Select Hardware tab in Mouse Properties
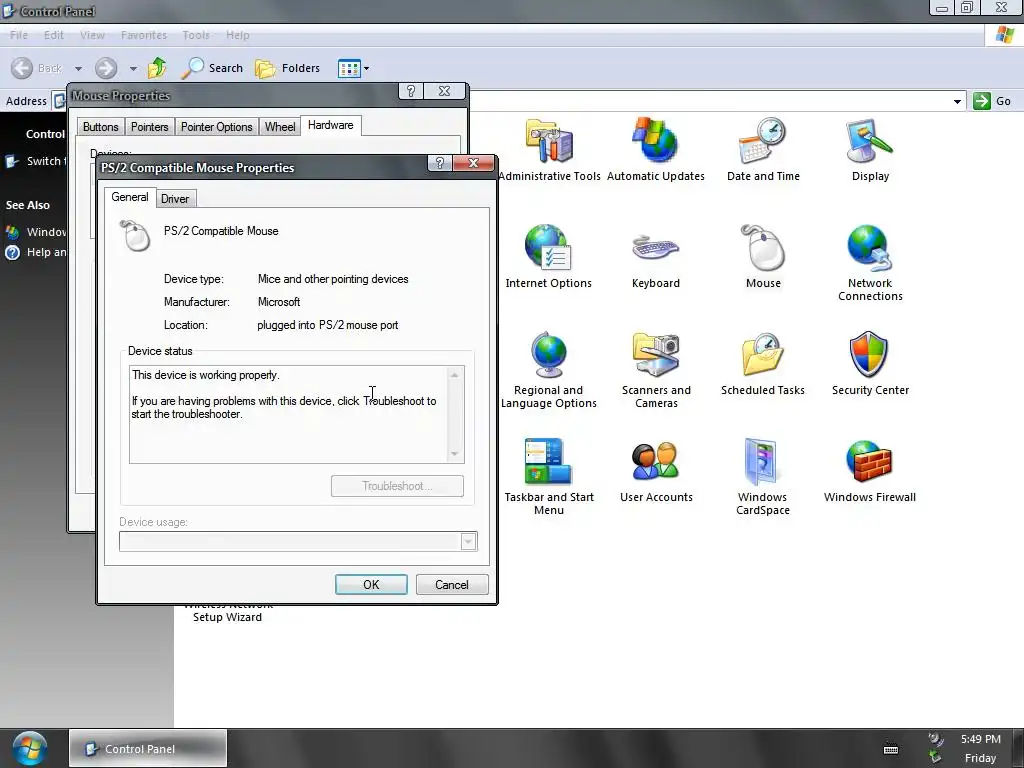The height and width of the screenshot is (768, 1024). click(x=330, y=125)
